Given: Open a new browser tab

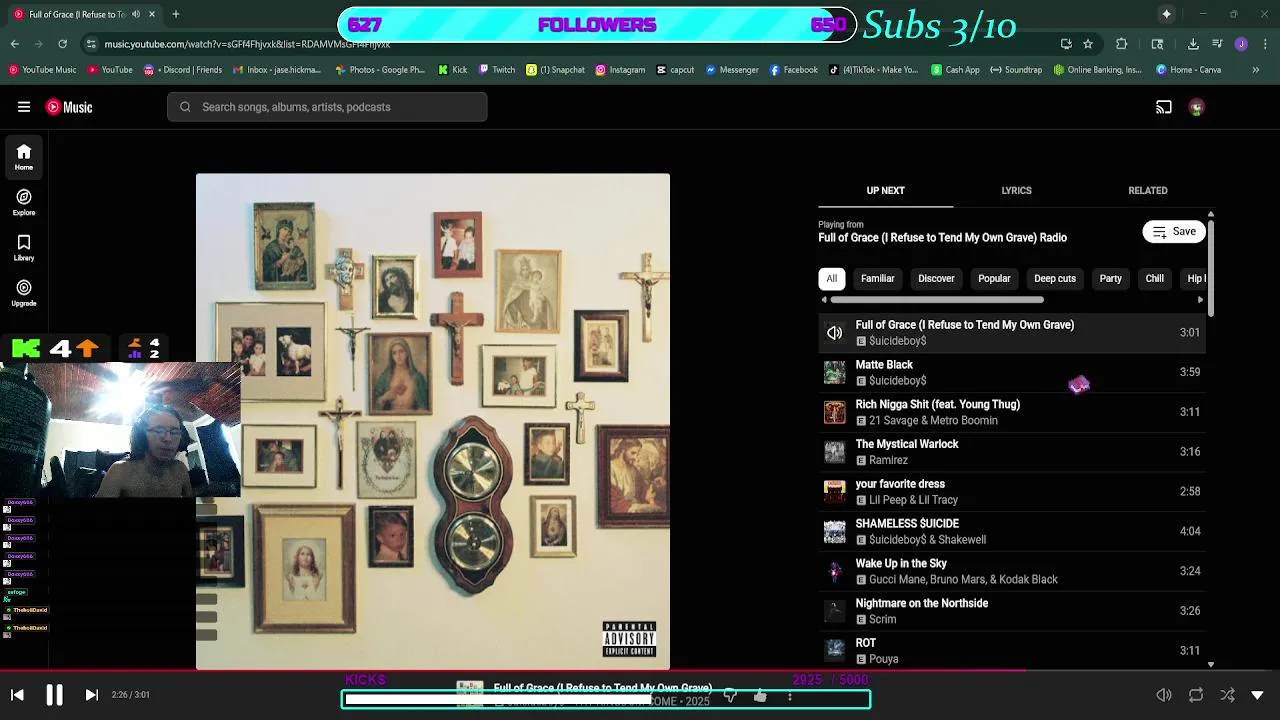Looking at the screenshot, I should pyautogui.click(x=176, y=14).
